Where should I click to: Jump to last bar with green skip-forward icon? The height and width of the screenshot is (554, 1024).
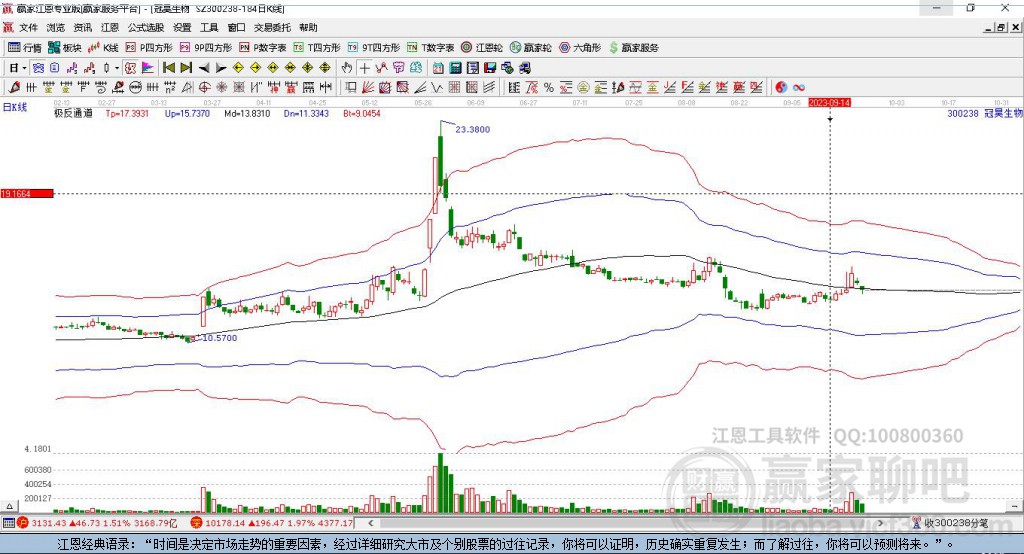[186, 68]
